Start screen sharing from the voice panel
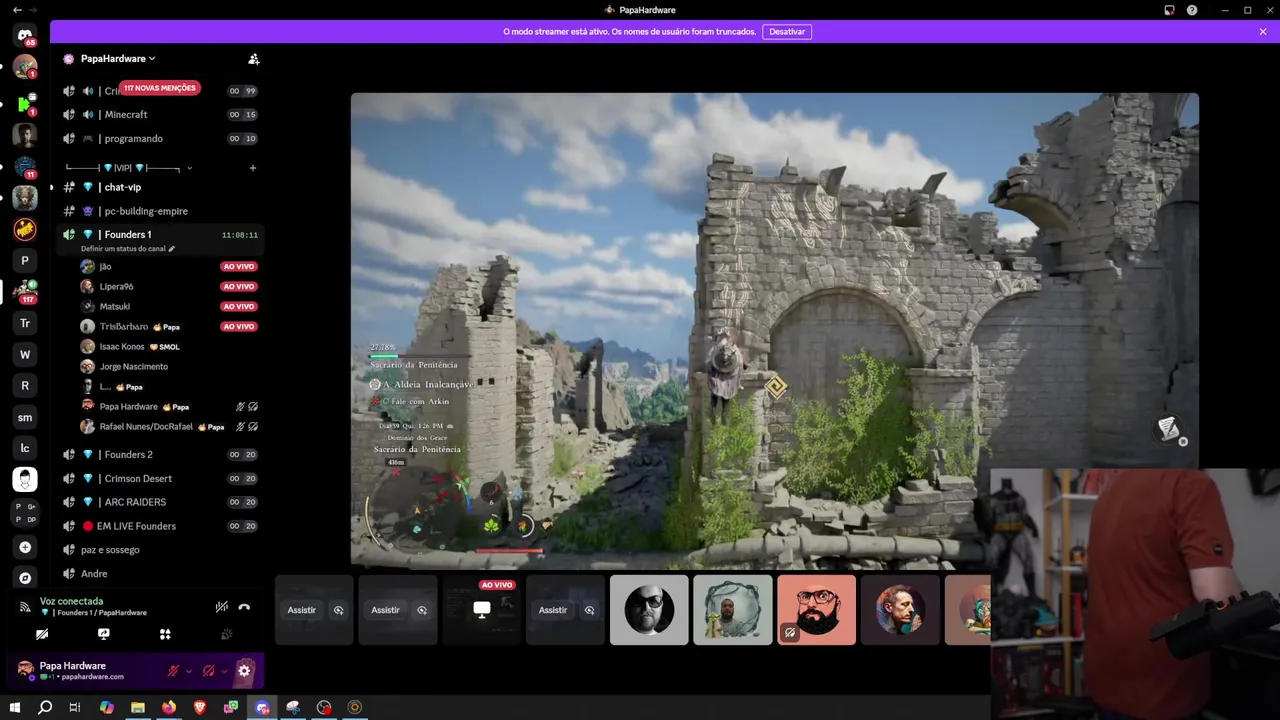This screenshot has width=1280, height=720. 104,634
